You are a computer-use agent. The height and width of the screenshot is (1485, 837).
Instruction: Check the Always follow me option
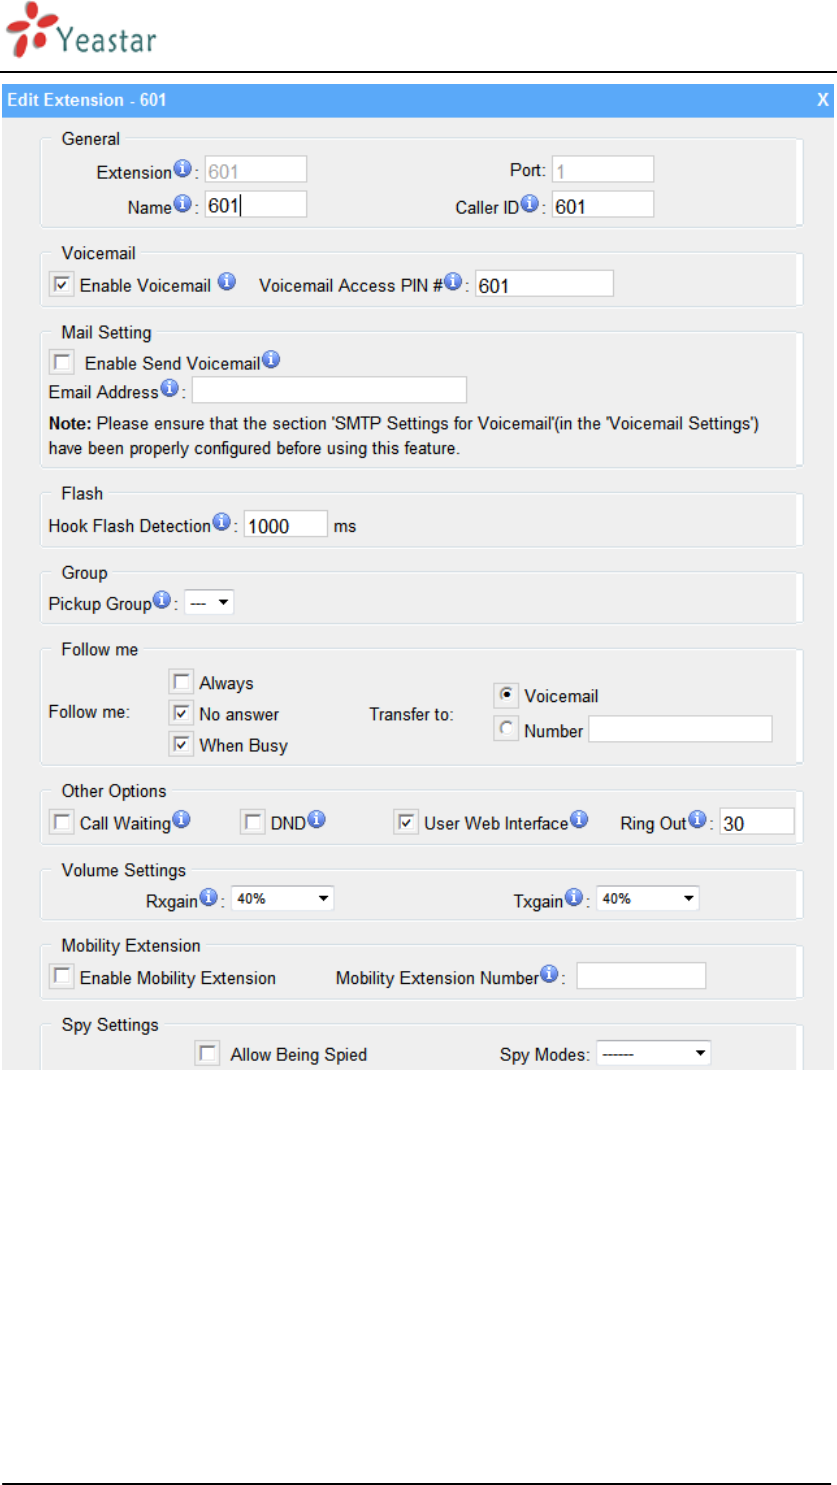click(x=181, y=682)
